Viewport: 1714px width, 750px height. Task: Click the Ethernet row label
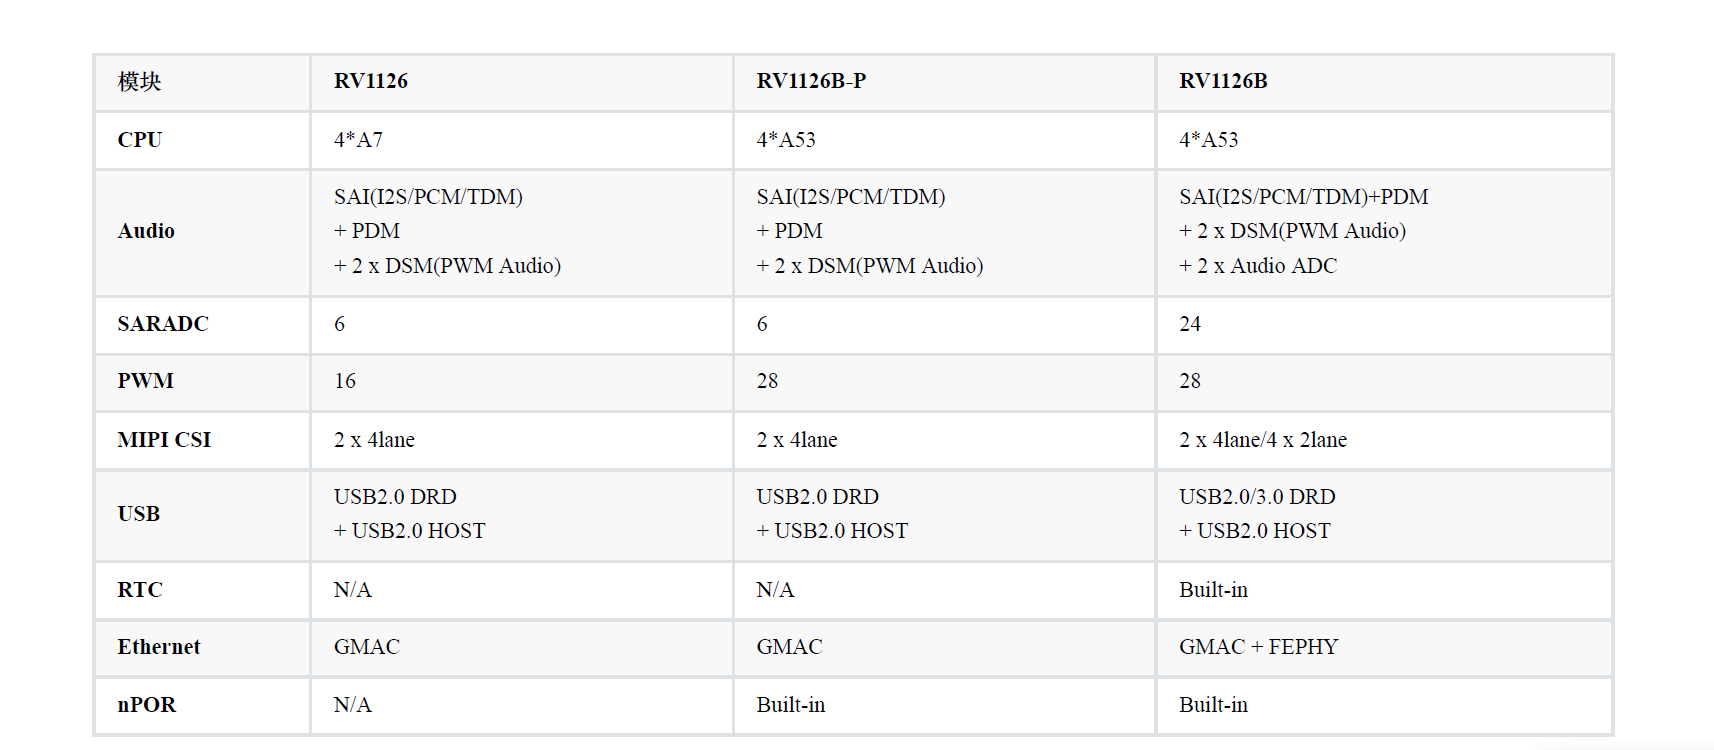click(x=159, y=647)
